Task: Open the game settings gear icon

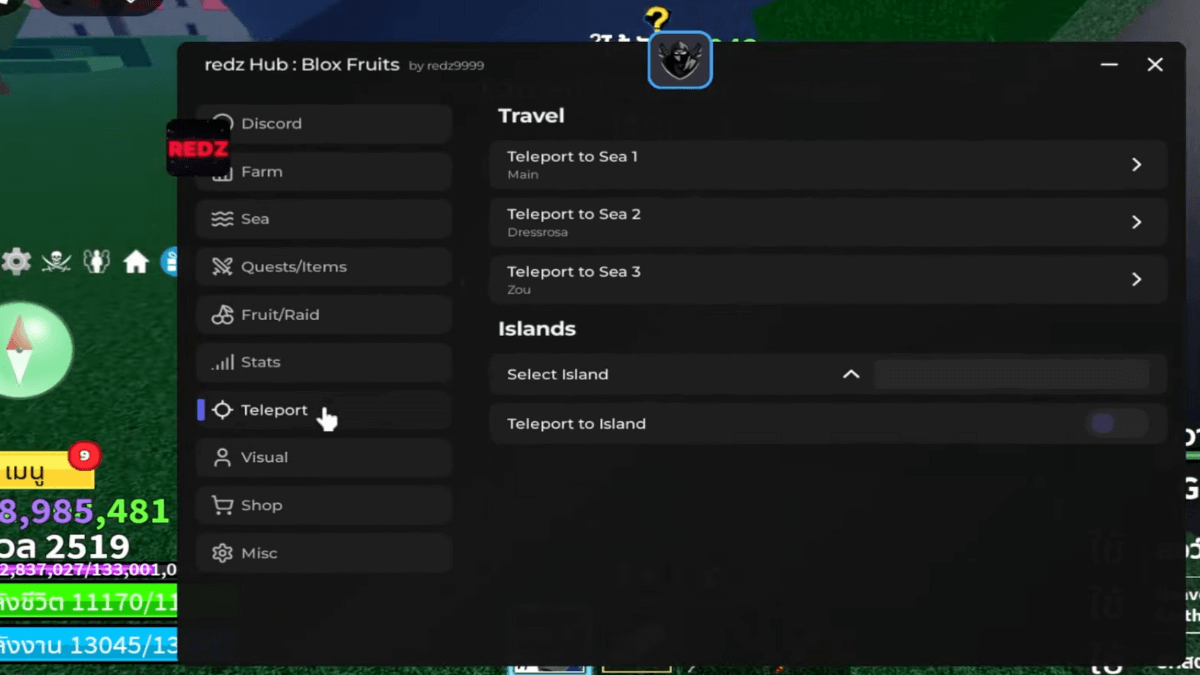Action: click(16, 262)
